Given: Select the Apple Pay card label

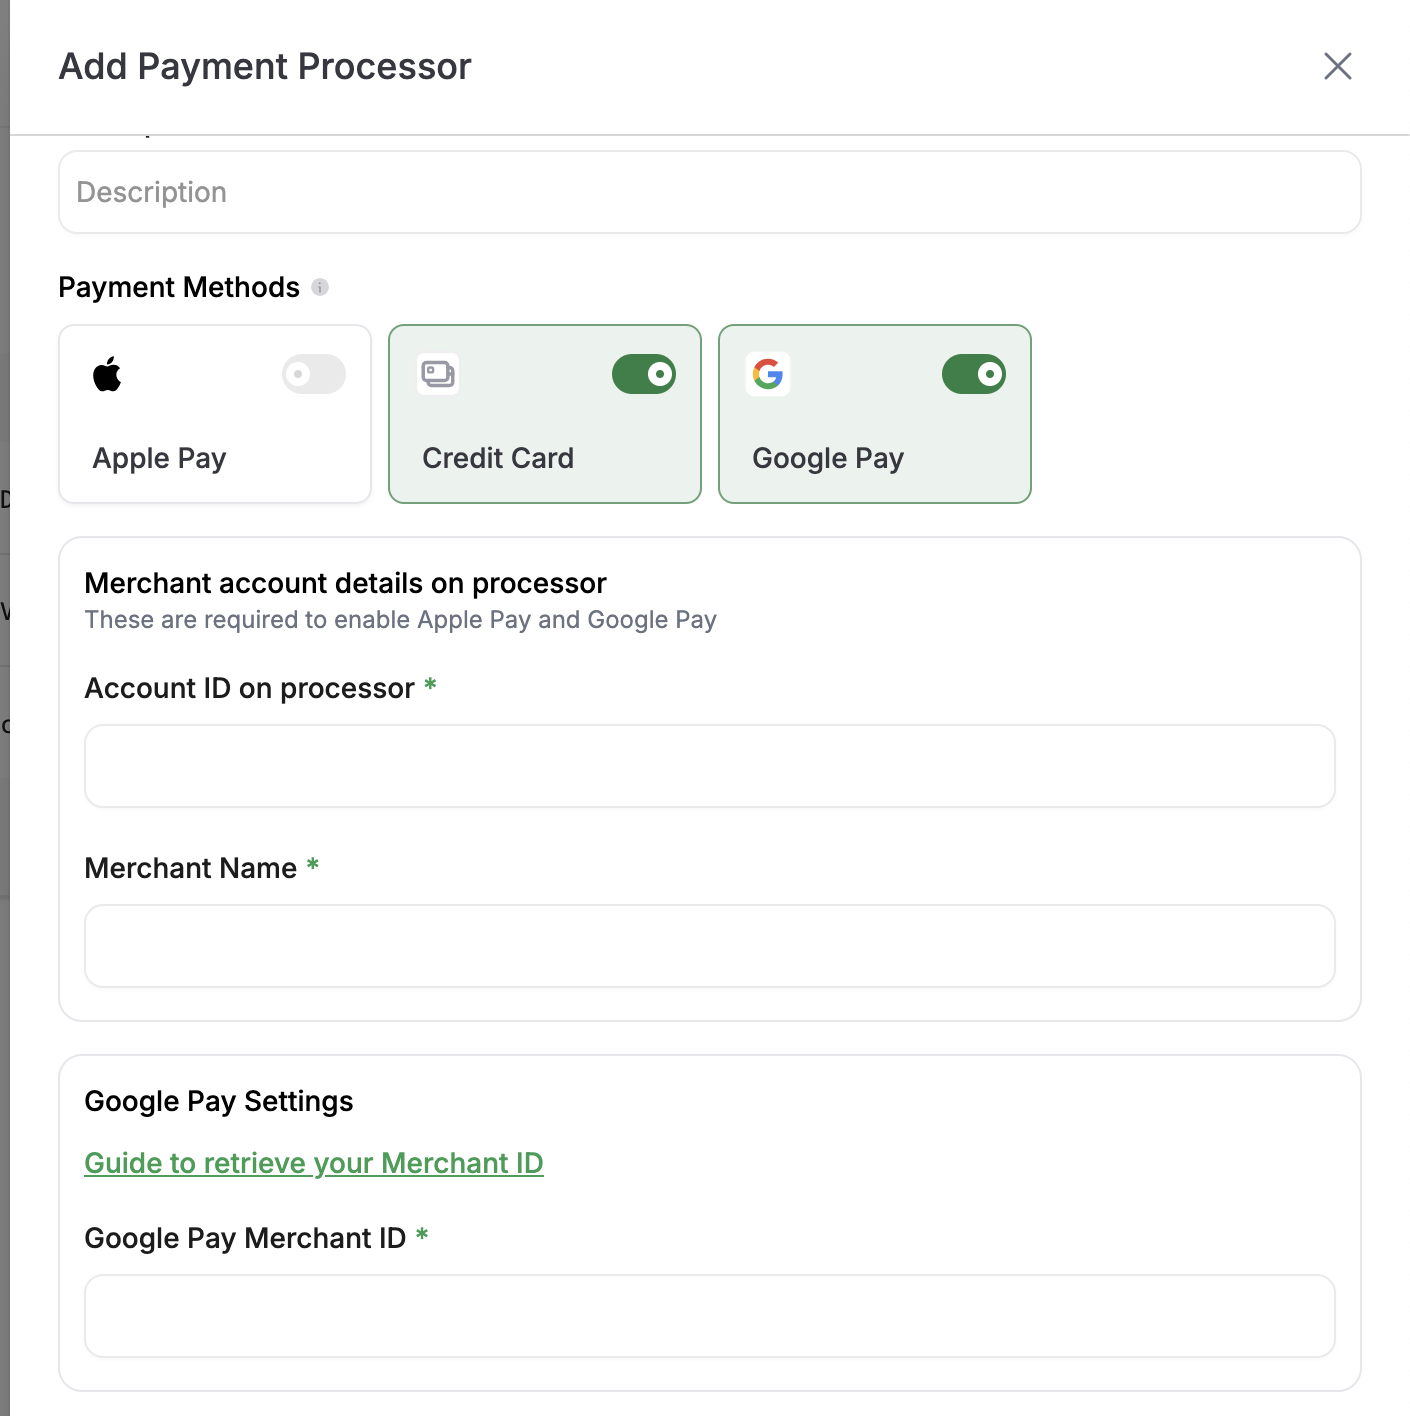Looking at the screenshot, I should [160, 458].
